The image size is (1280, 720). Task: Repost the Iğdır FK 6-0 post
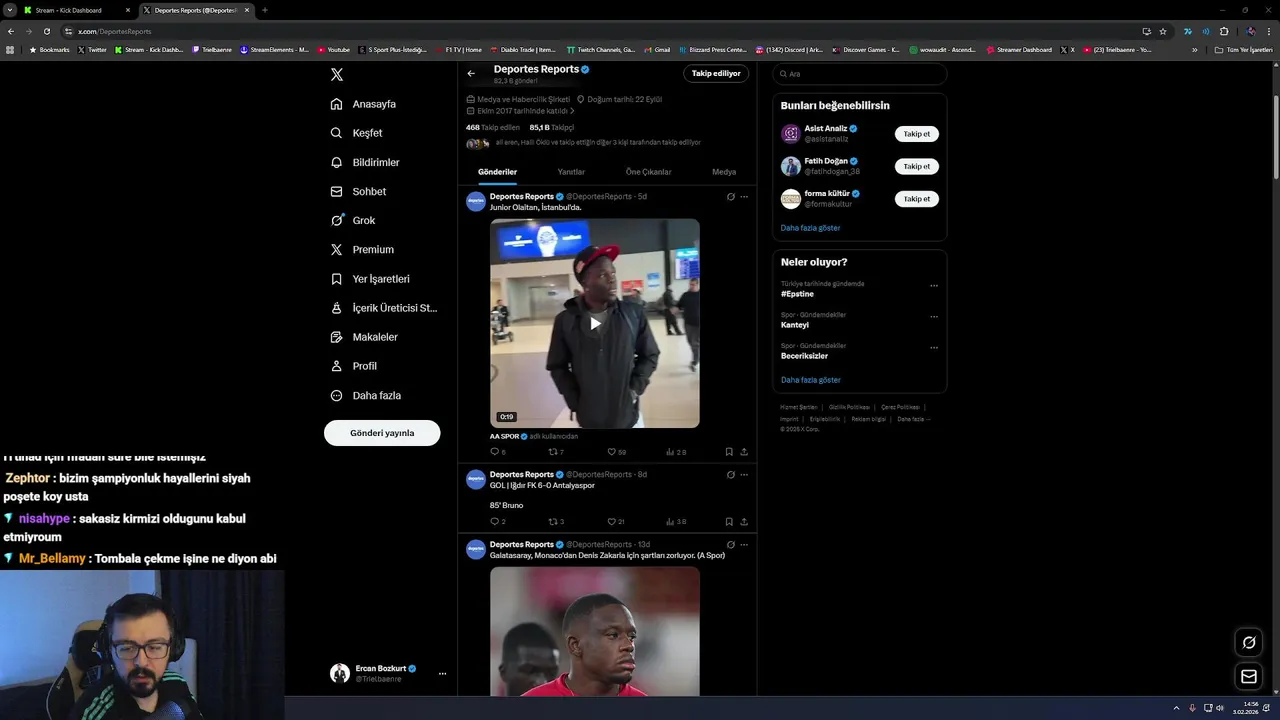[x=553, y=521]
